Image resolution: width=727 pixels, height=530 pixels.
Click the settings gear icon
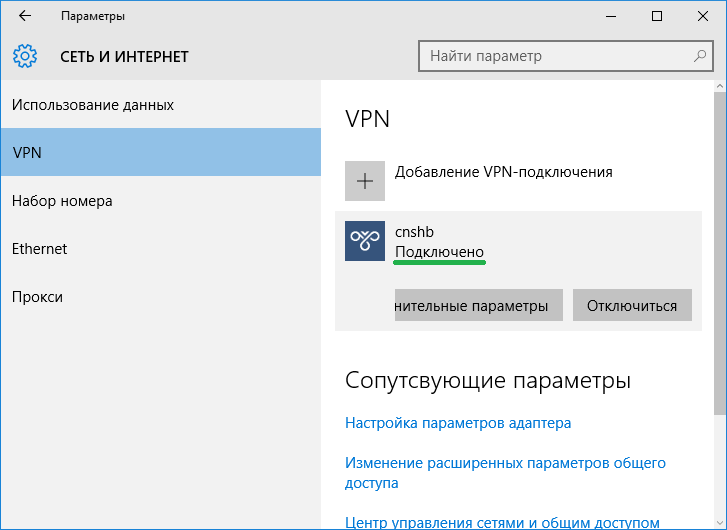(x=25, y=56)
